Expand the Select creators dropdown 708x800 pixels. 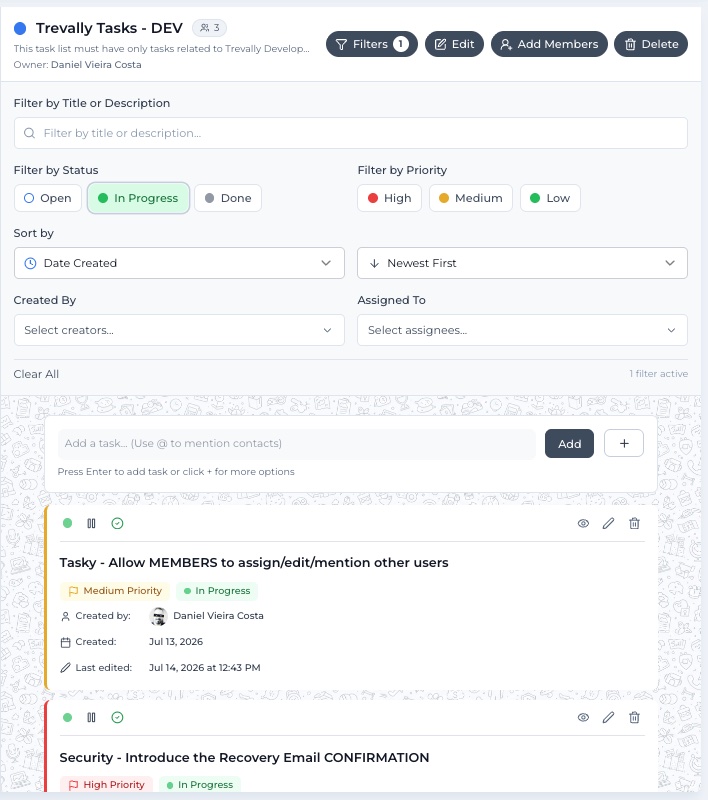point(179,330)
